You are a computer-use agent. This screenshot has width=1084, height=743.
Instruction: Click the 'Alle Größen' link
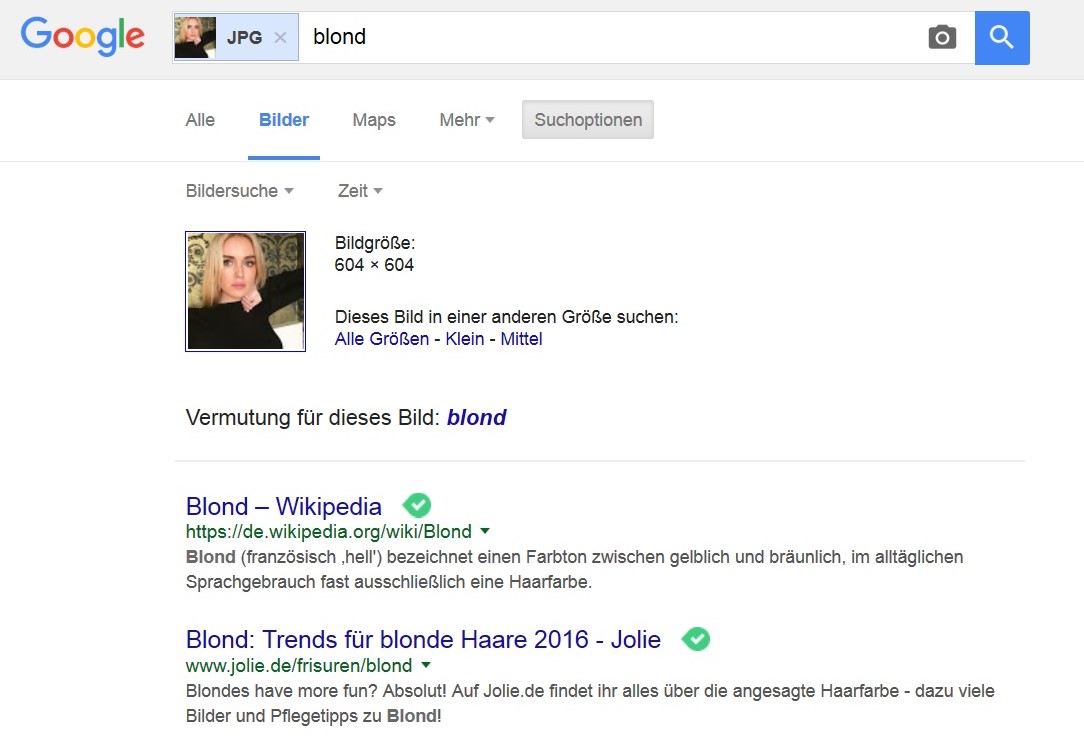tap(382, 339)
